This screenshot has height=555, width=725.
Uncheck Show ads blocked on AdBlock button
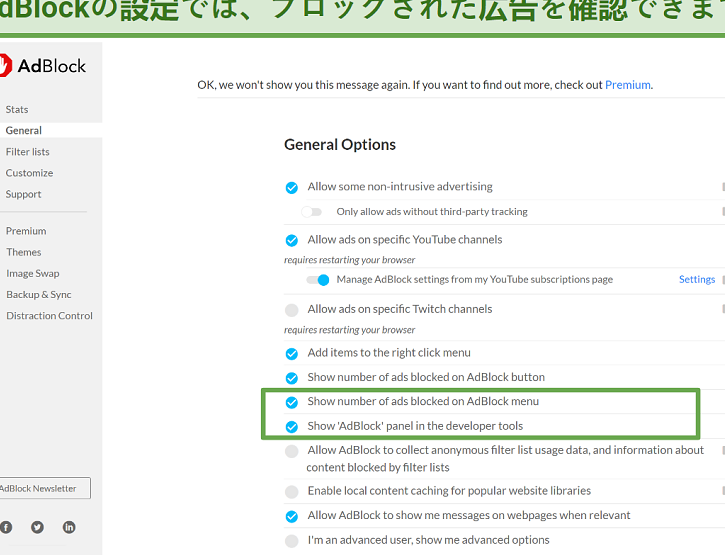coord(292,378)
